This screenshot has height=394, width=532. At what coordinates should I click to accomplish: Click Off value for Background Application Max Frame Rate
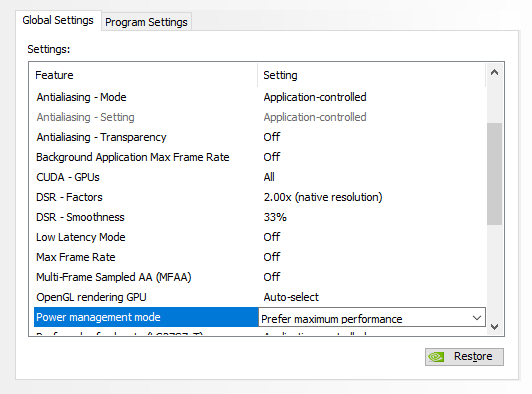coord(272,157)
